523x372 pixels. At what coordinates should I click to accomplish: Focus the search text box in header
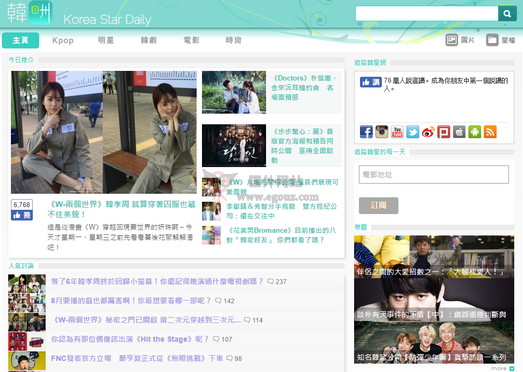click(x=427, y=14)
